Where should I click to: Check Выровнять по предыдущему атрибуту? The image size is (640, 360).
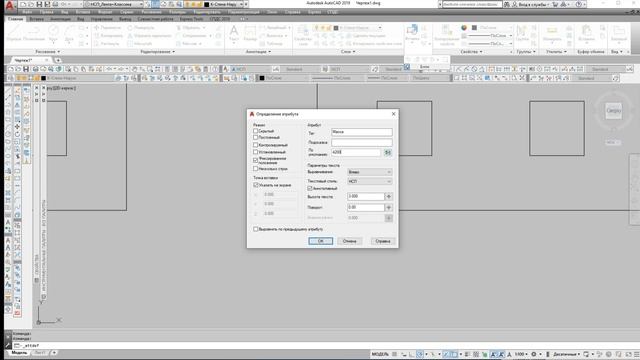click(x=256, y=229)
